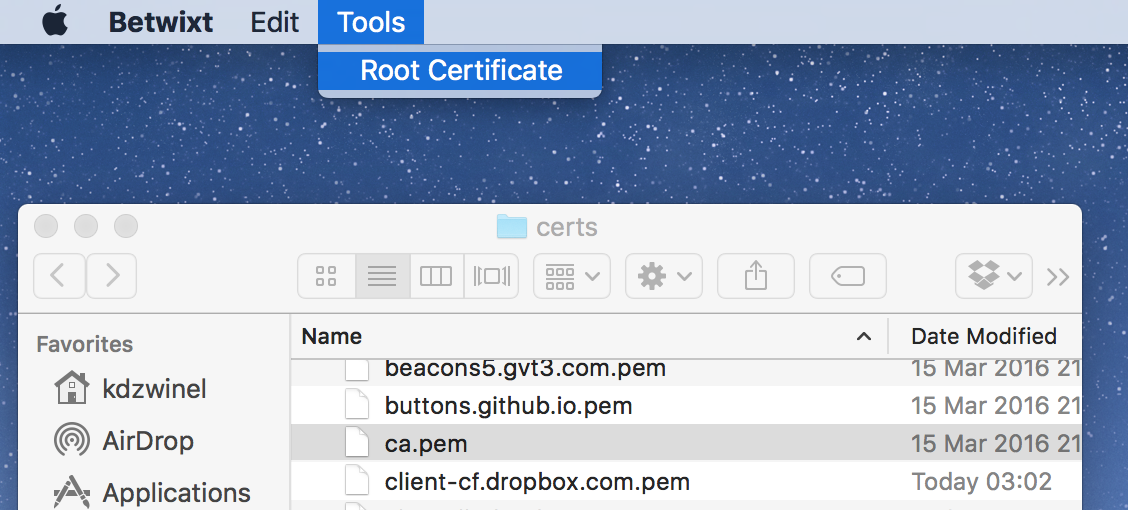This screenshot has width=1128, height=510.
Task: Switch Finder to column view
Action: point(436,276)
